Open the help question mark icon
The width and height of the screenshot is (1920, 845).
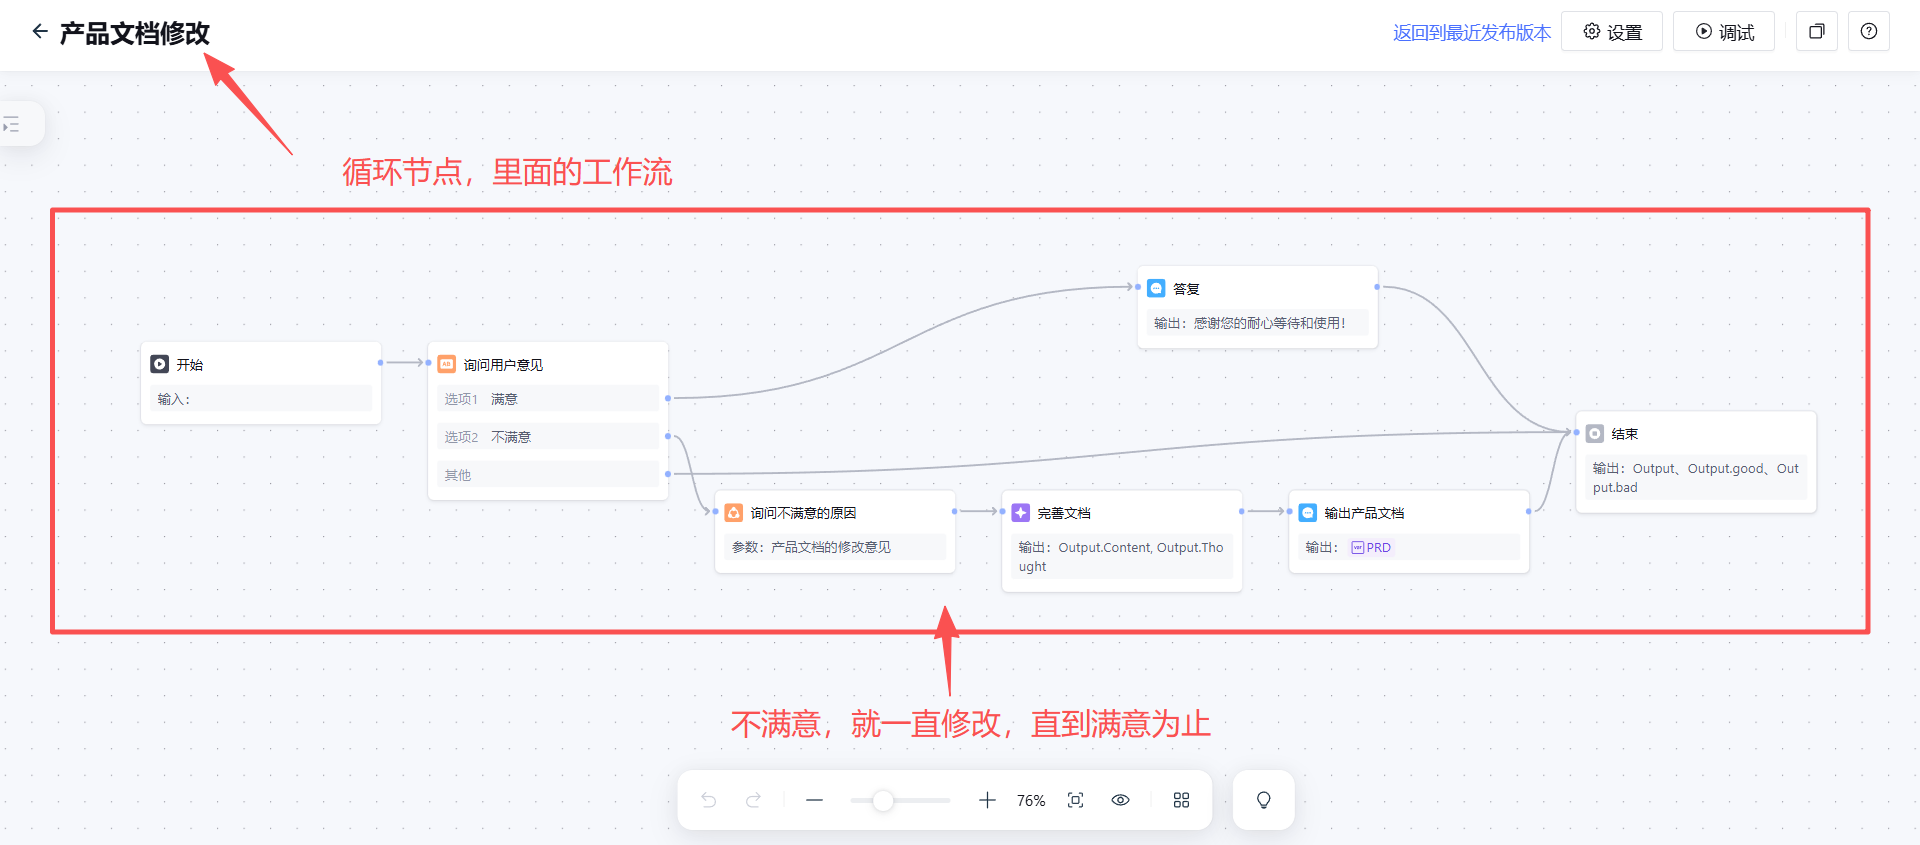point(1869,32)
